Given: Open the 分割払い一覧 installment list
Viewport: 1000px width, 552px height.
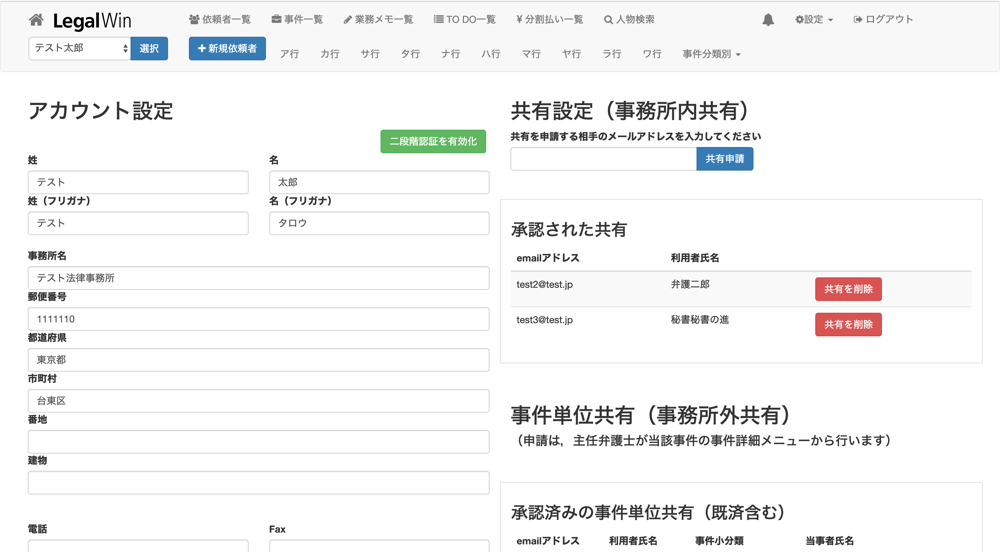Looking at the screenshot, I should point(549,20).
